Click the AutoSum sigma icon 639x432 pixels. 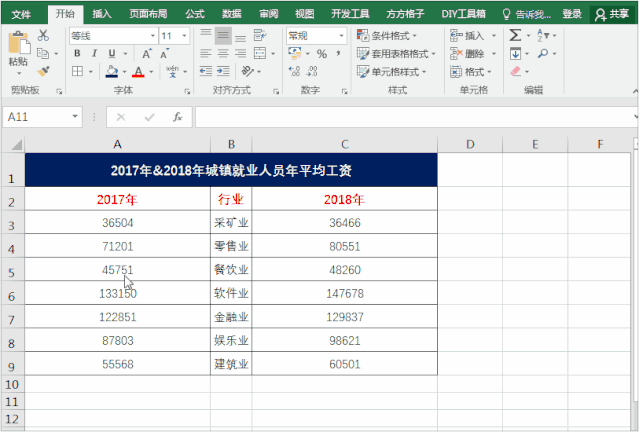pos(515,35)
